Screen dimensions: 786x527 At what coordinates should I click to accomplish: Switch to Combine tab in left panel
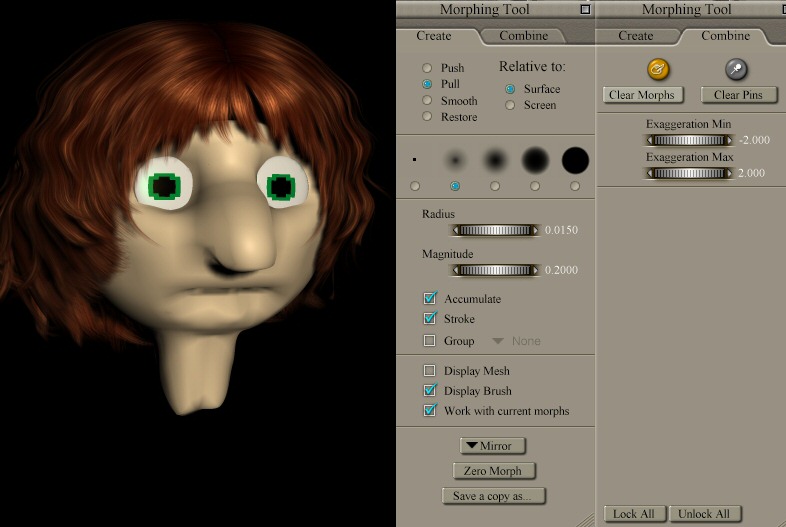coord(523,36)
